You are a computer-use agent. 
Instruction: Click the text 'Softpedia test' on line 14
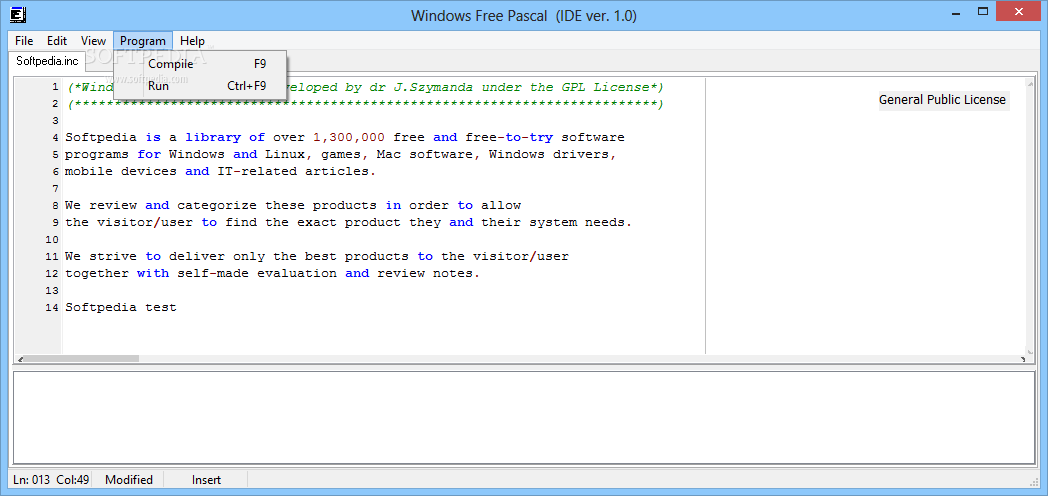(x=121, y=307)
